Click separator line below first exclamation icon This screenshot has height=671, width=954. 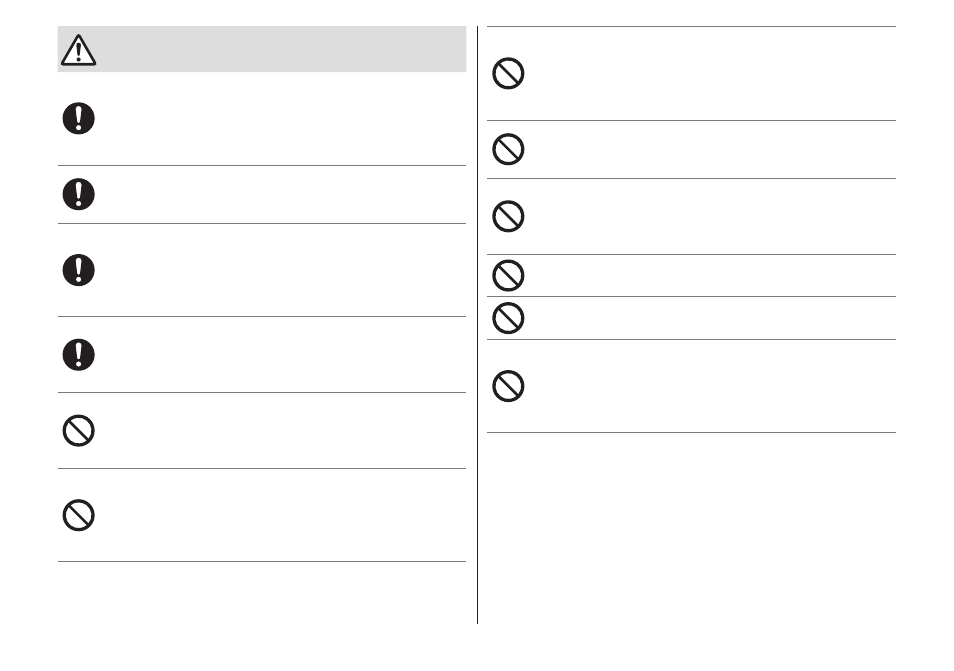point(262,165)
